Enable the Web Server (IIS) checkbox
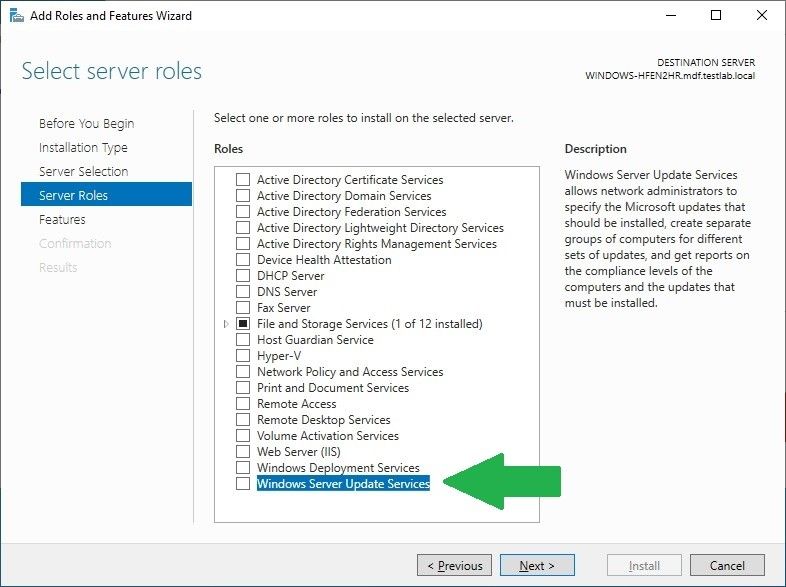 243,452
